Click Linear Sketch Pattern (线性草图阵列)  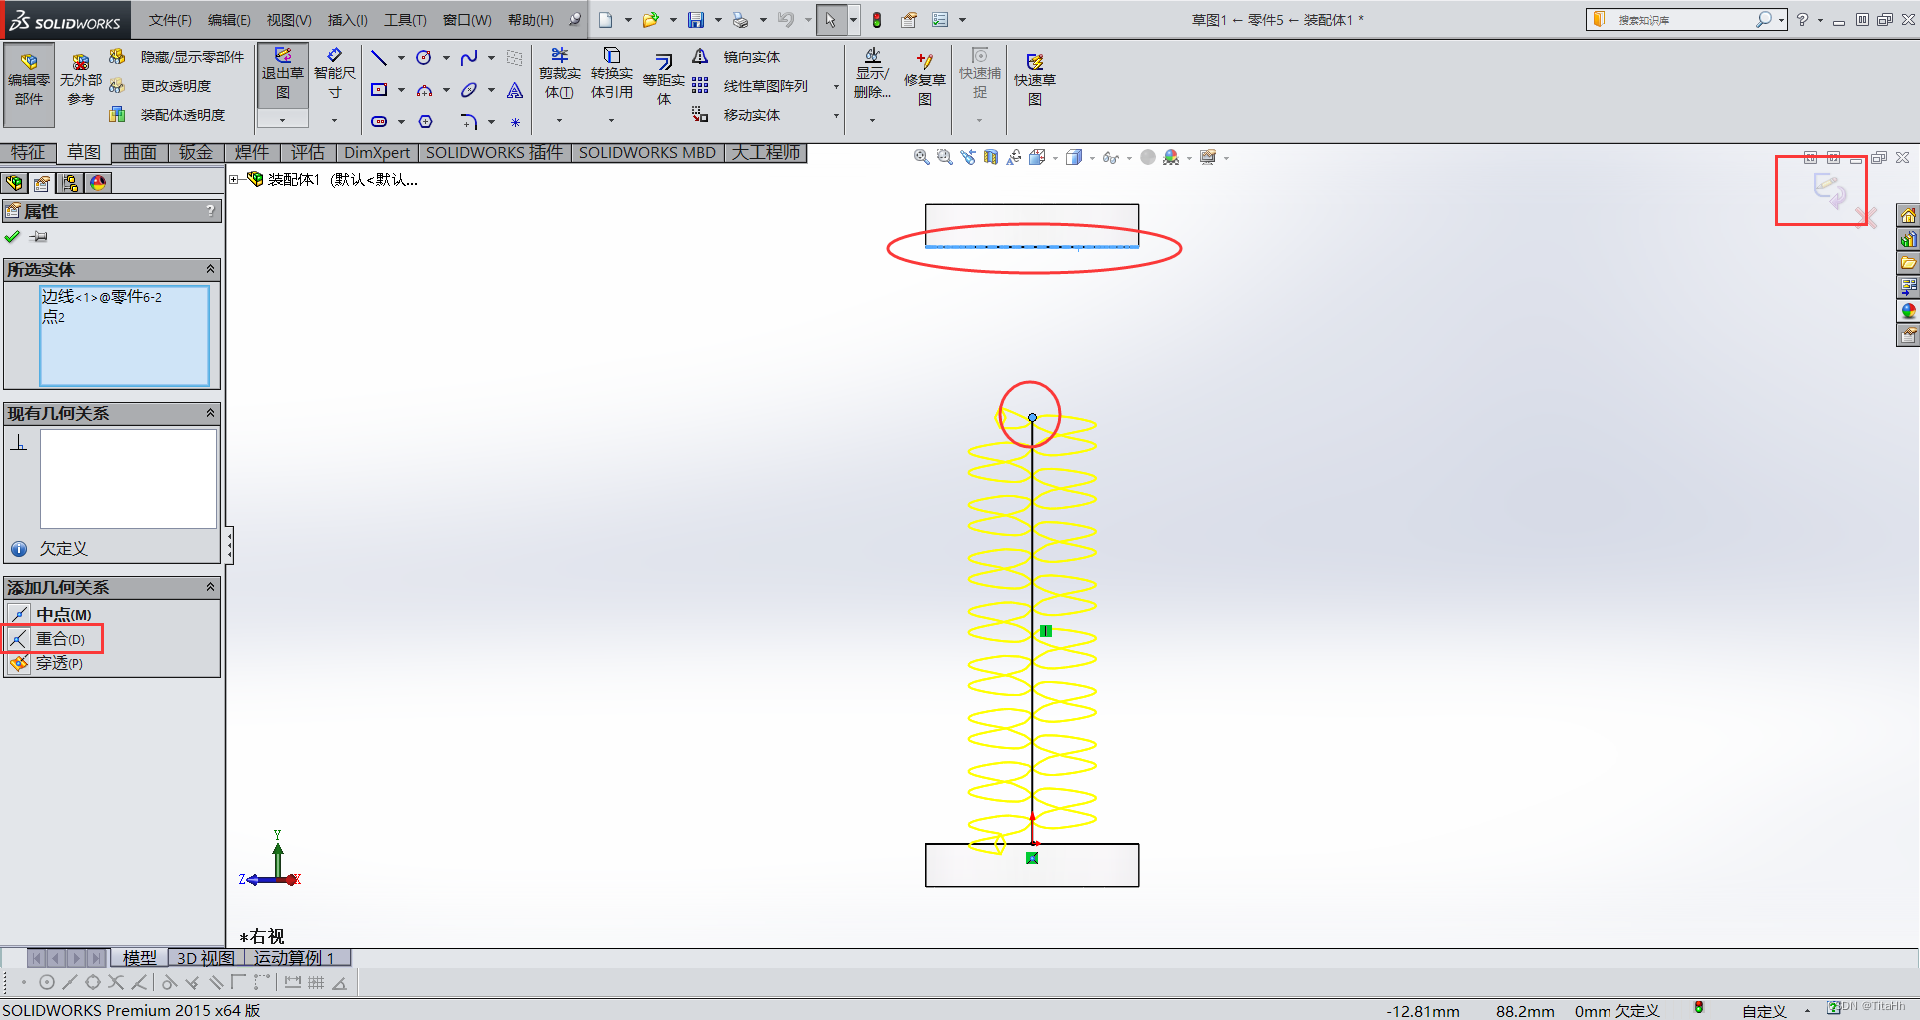(x=750, y=86)
